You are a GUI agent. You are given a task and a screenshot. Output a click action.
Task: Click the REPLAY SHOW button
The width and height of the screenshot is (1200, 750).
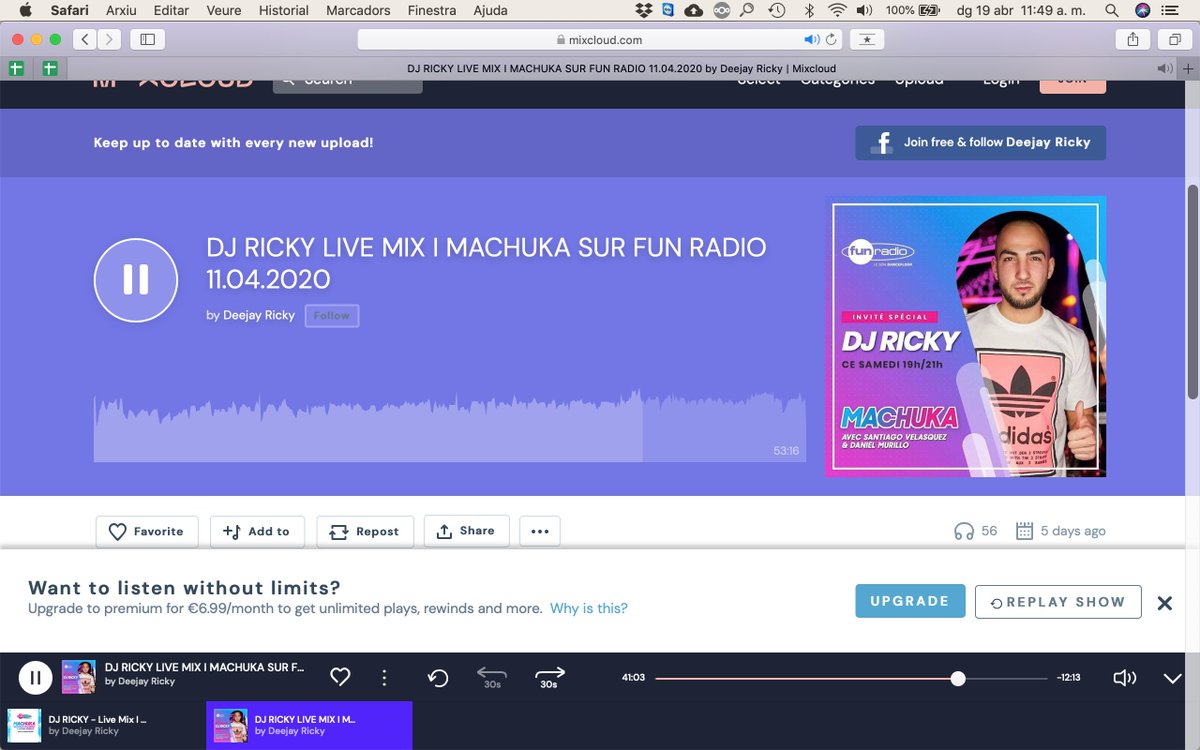[x=1058, y=601]
